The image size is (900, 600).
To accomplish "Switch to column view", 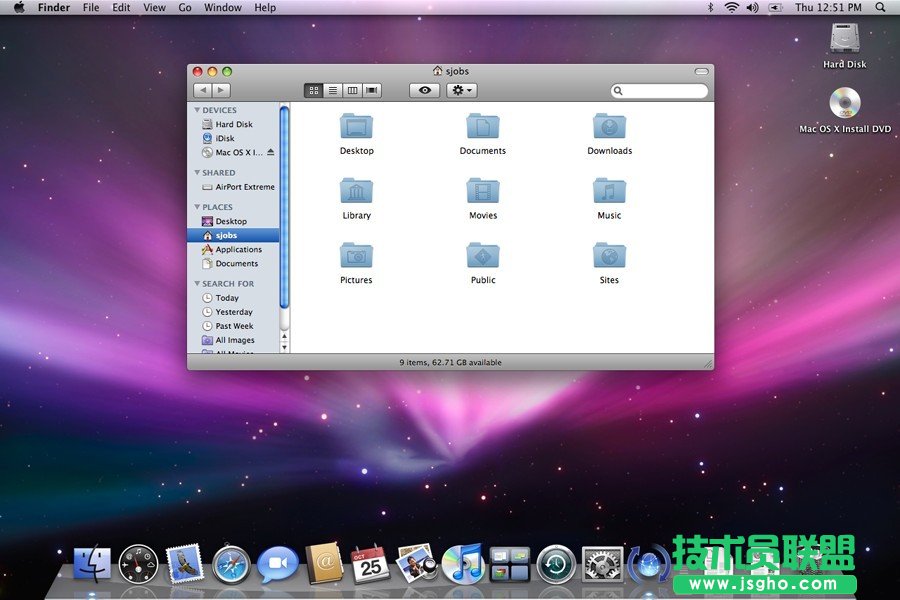I will [x=354, y=89].
